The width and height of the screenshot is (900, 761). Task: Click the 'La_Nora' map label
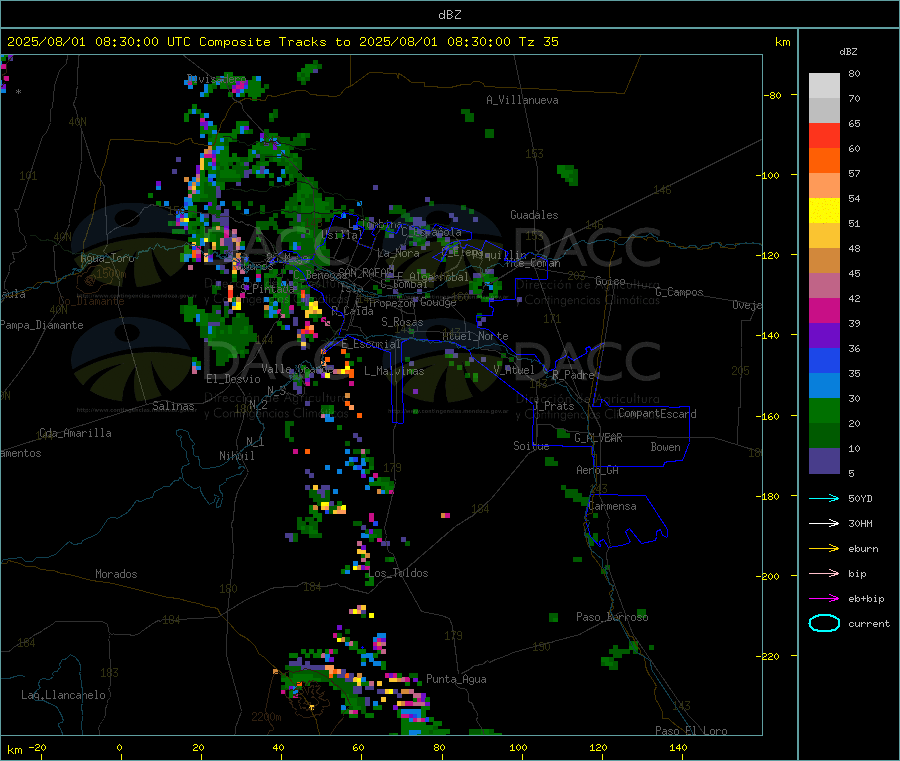[x=398, y=253]
